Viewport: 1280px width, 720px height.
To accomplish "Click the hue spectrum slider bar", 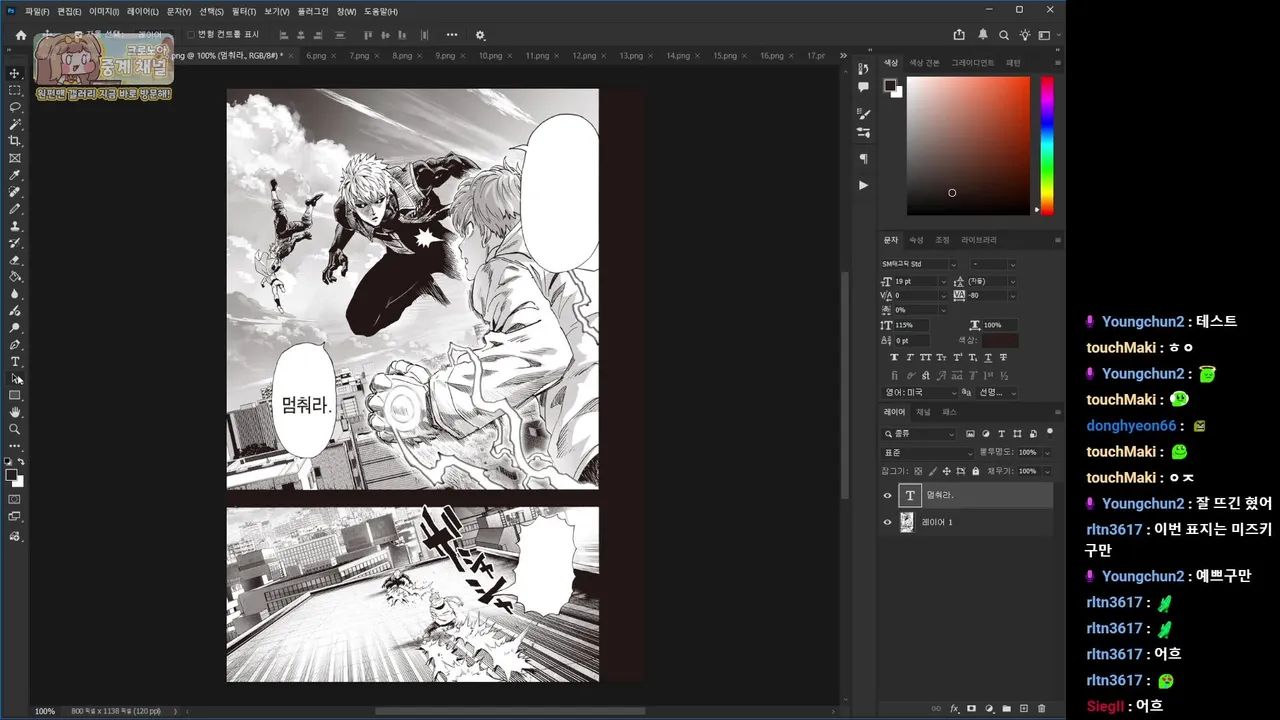I will point(1047,145).
